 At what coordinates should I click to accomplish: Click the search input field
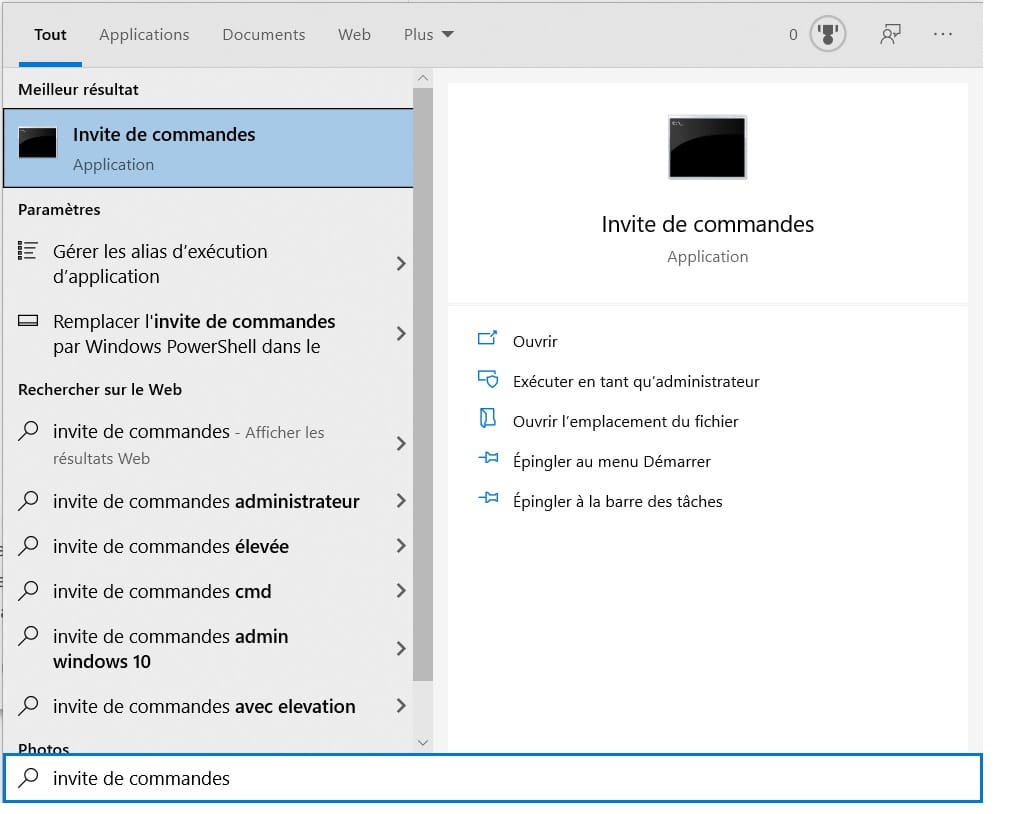coord(493,778)
